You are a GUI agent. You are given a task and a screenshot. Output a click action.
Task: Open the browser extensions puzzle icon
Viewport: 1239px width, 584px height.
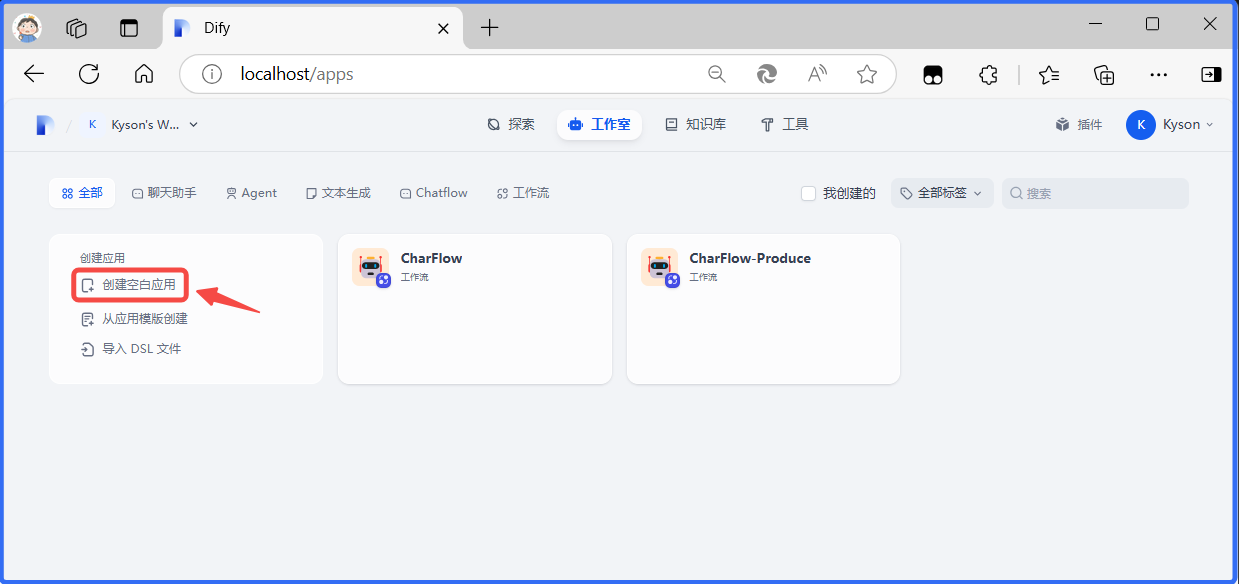[x=988, y=74]
